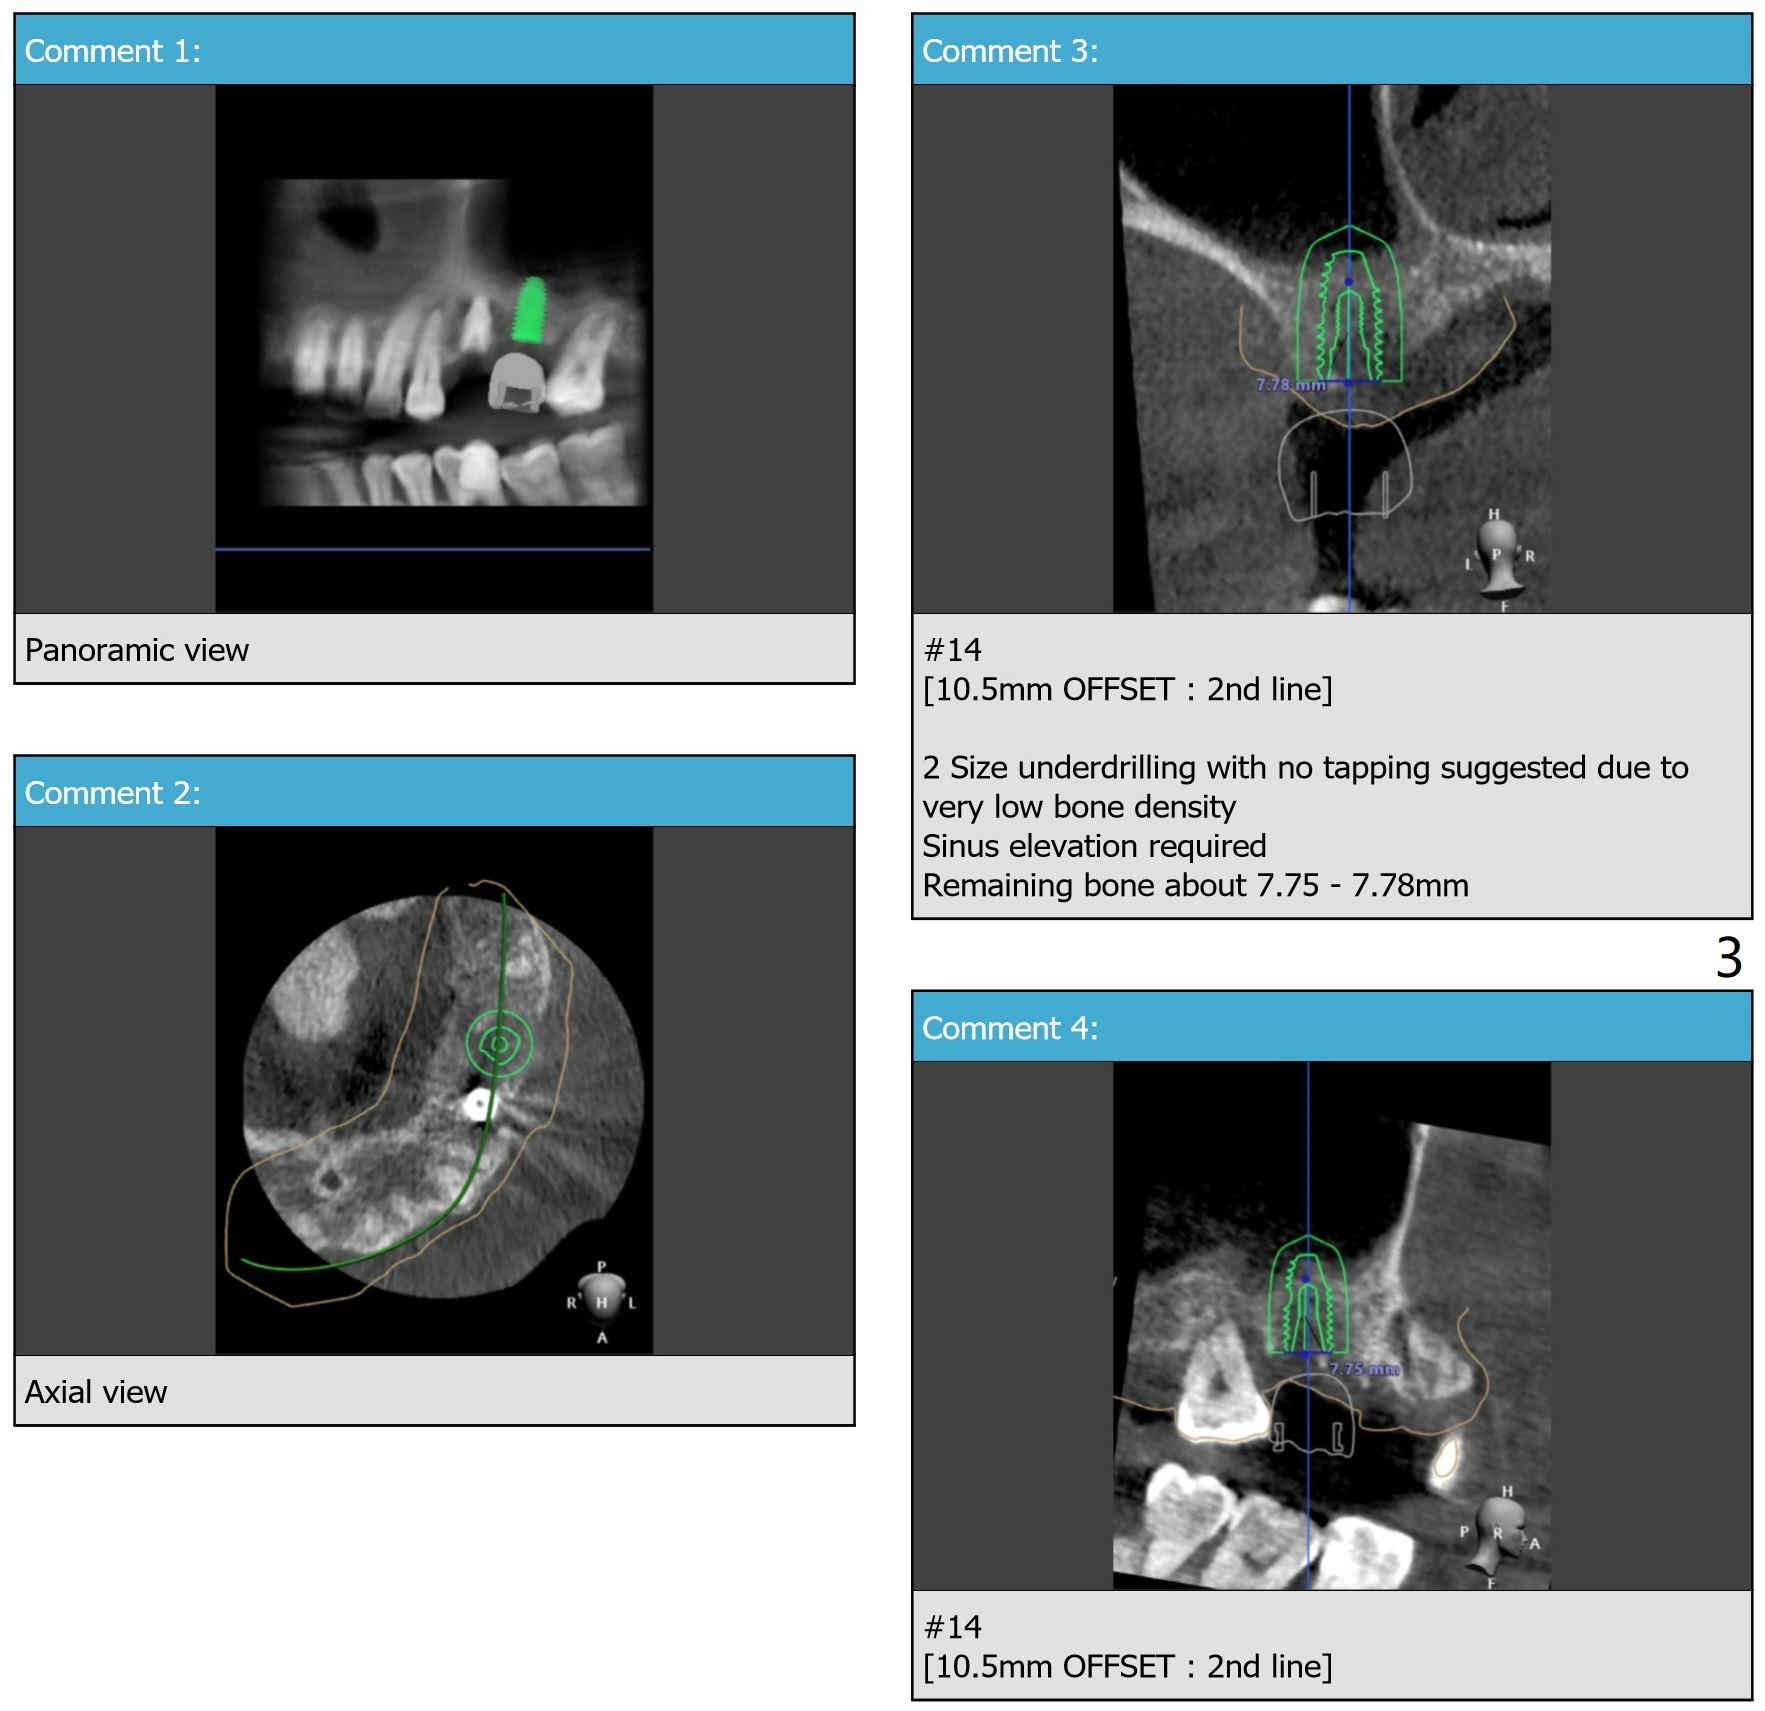Select the gray crown model in panoramic view
Viewport: 1765px width, 1711px height.
coord(516,382)
